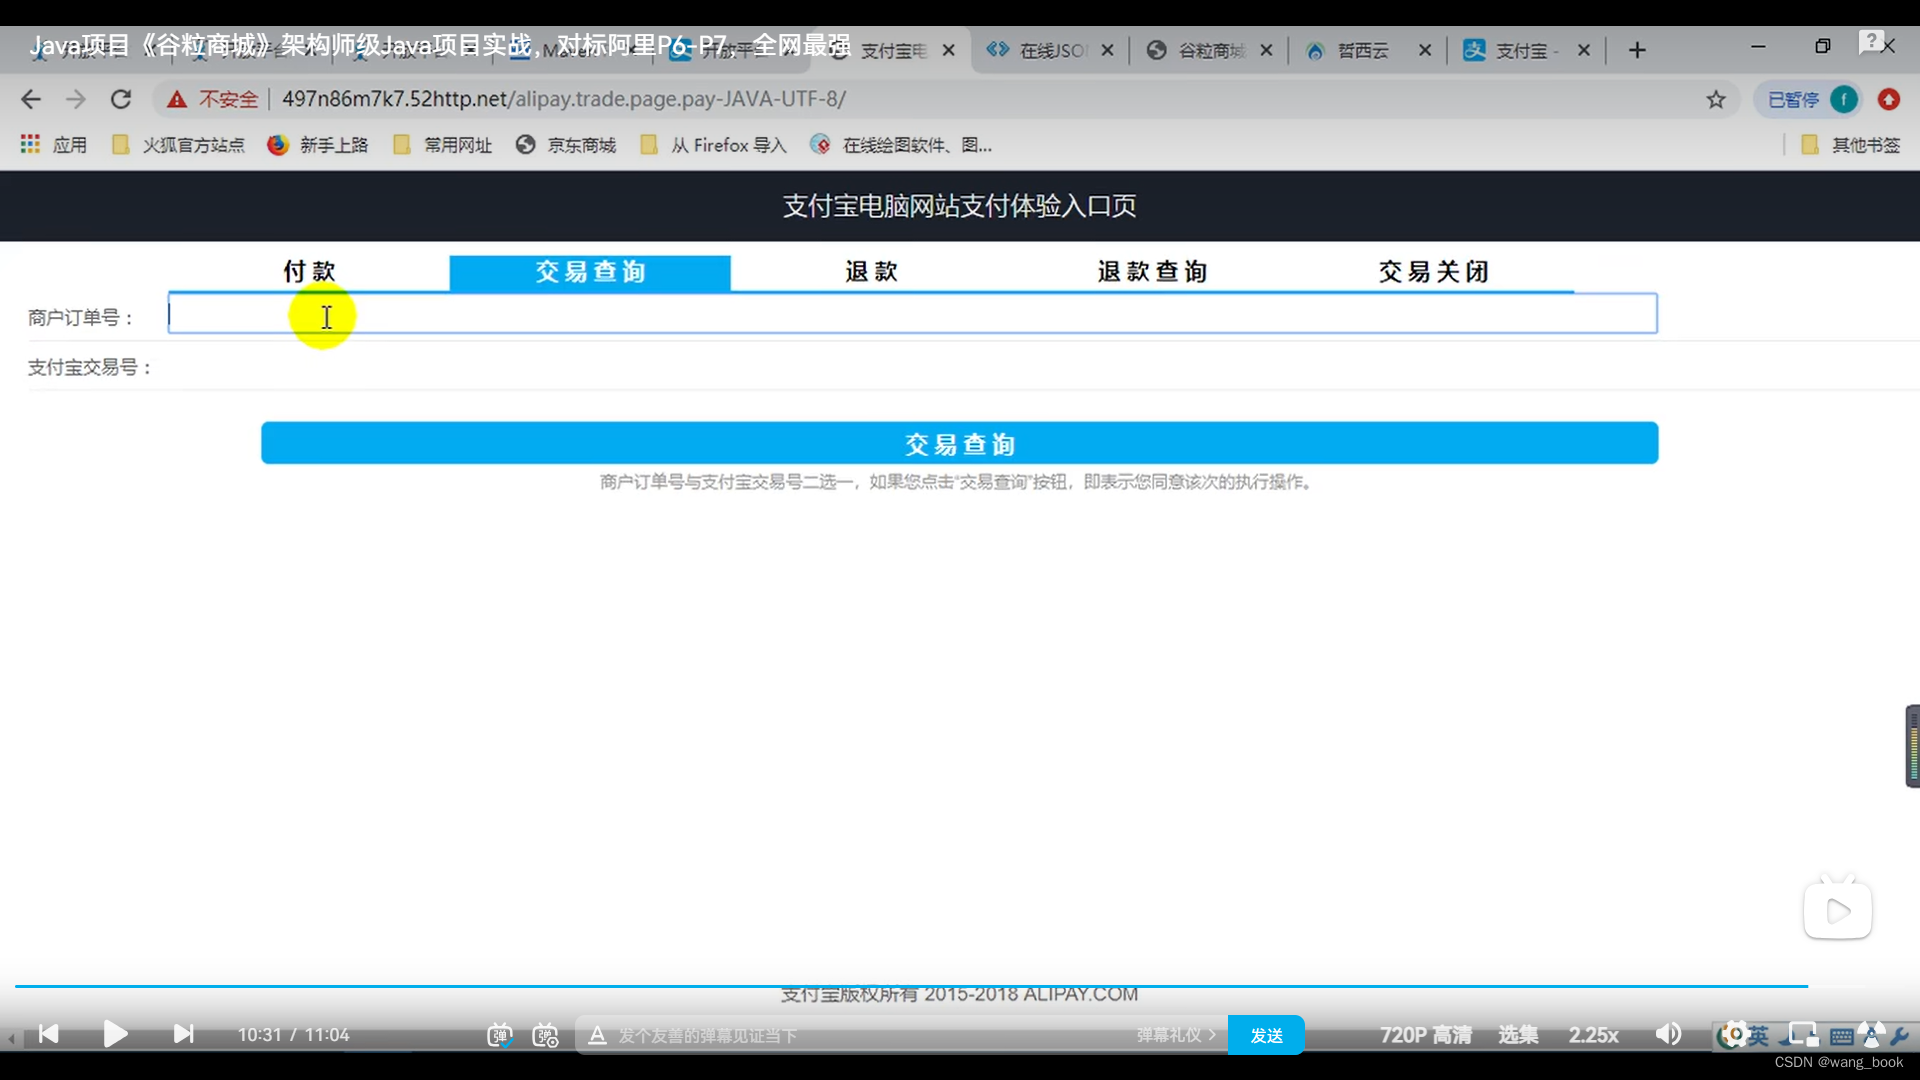Open a new tab with the plus icon
Screen dimensions: 1920x1080
(x=1637, y=50)
